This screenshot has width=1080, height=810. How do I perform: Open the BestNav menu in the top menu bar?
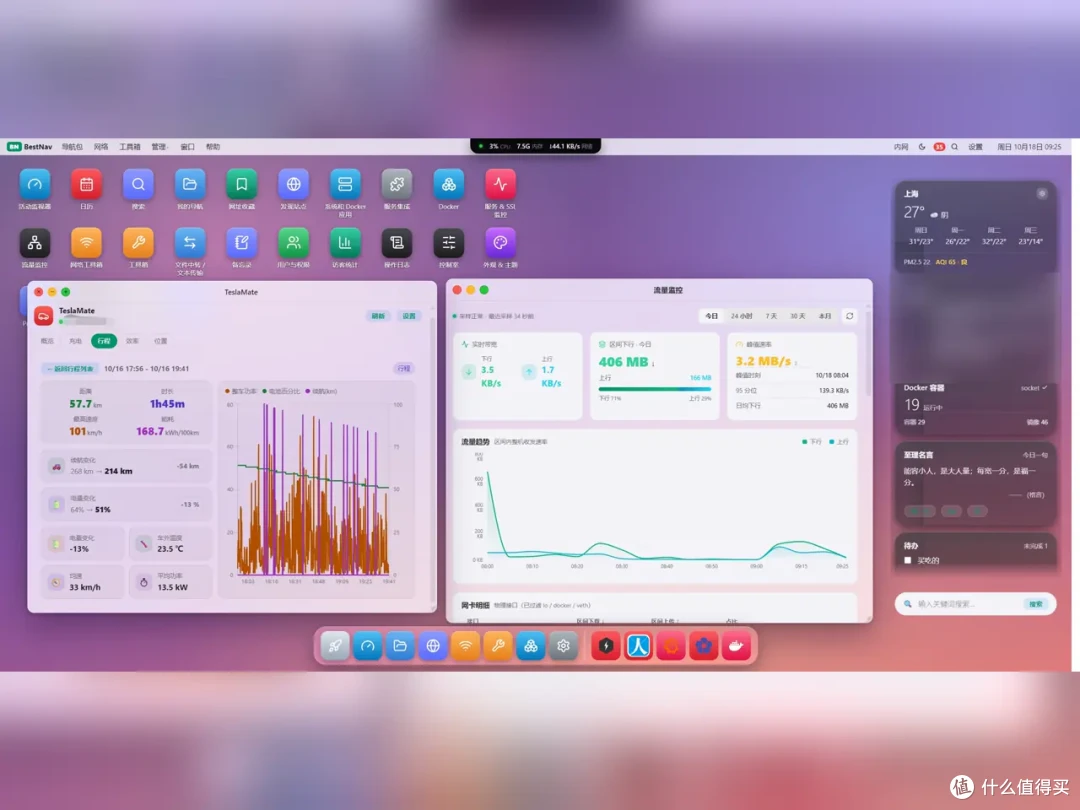pyautogui.click(x=30, y=147)
